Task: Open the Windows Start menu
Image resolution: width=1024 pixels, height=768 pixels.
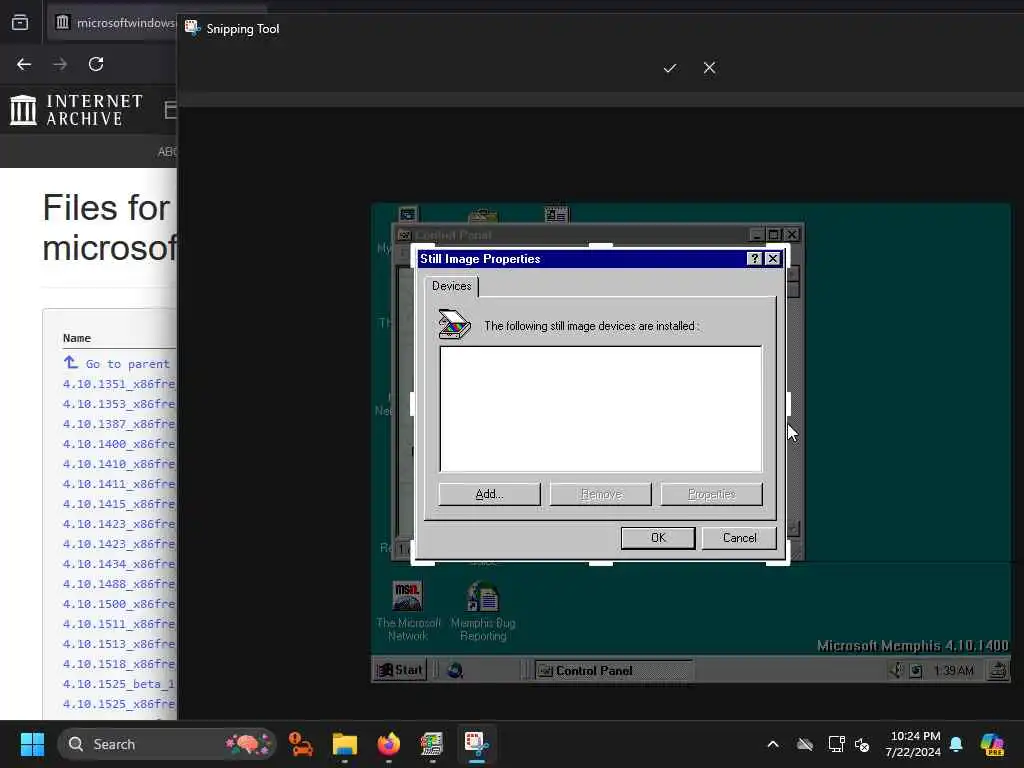Action: [x=32, y=744]
